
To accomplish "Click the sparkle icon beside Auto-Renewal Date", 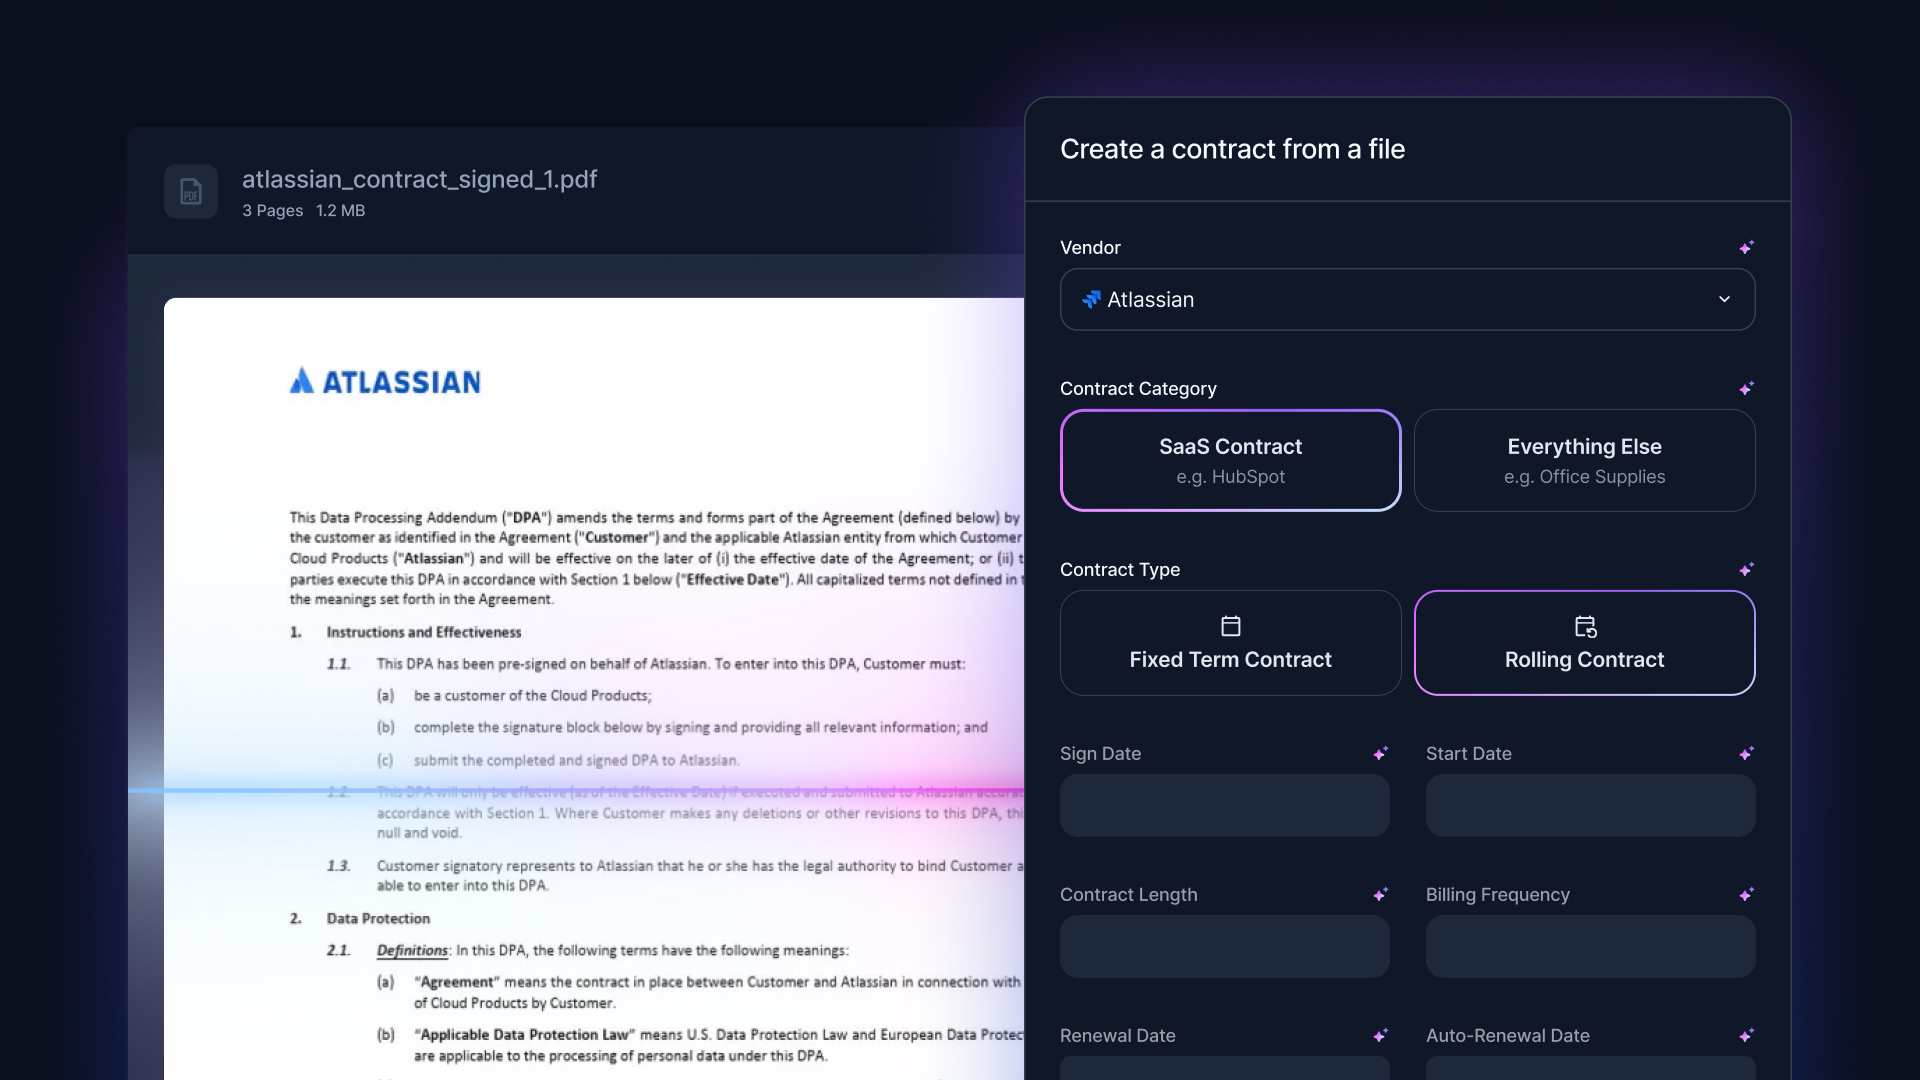I will pyautogui.click(x=1746, y=1035).
